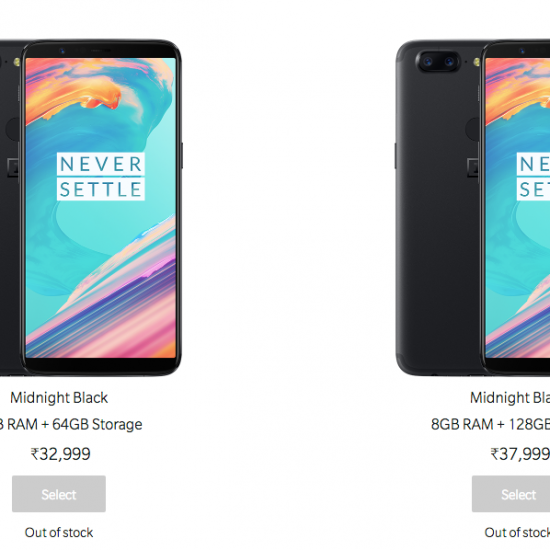This screenshot has height=550, width=550.
Task: Click Select button under ₹32,999 phone
Action: point(59,494)
